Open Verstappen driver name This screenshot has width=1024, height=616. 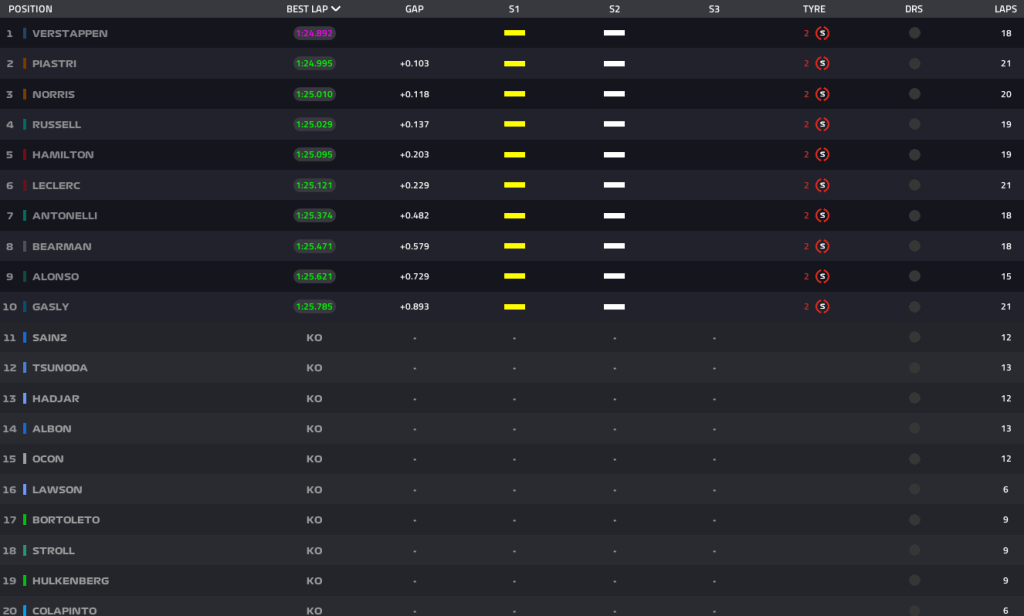70,33
